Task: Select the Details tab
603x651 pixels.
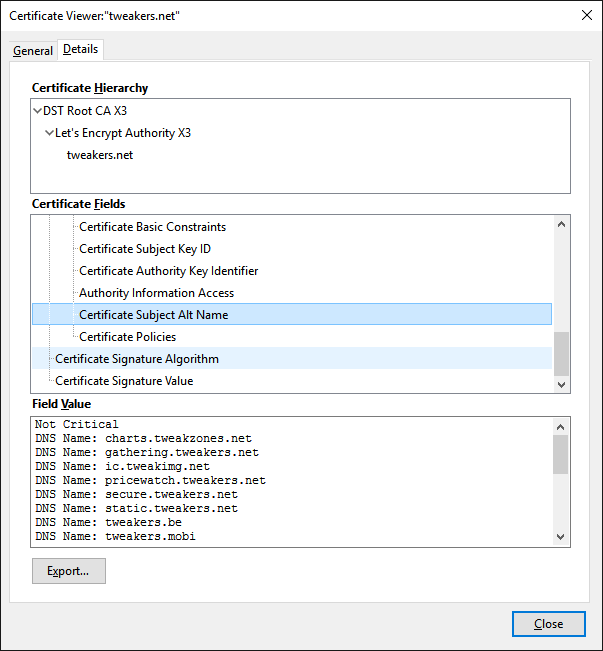Action: (x=80, y=49)
